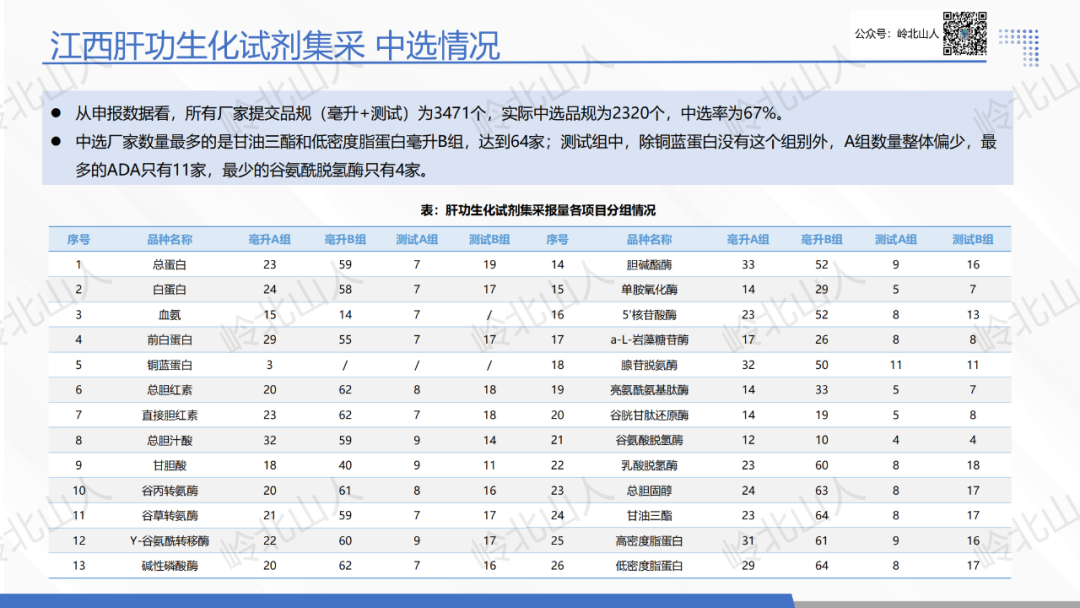This screenshot has width=1080, height=608.
Task: Click 毫升B组 value 50 in 腺苷脱氨酶 row
Action: (822, 365)
